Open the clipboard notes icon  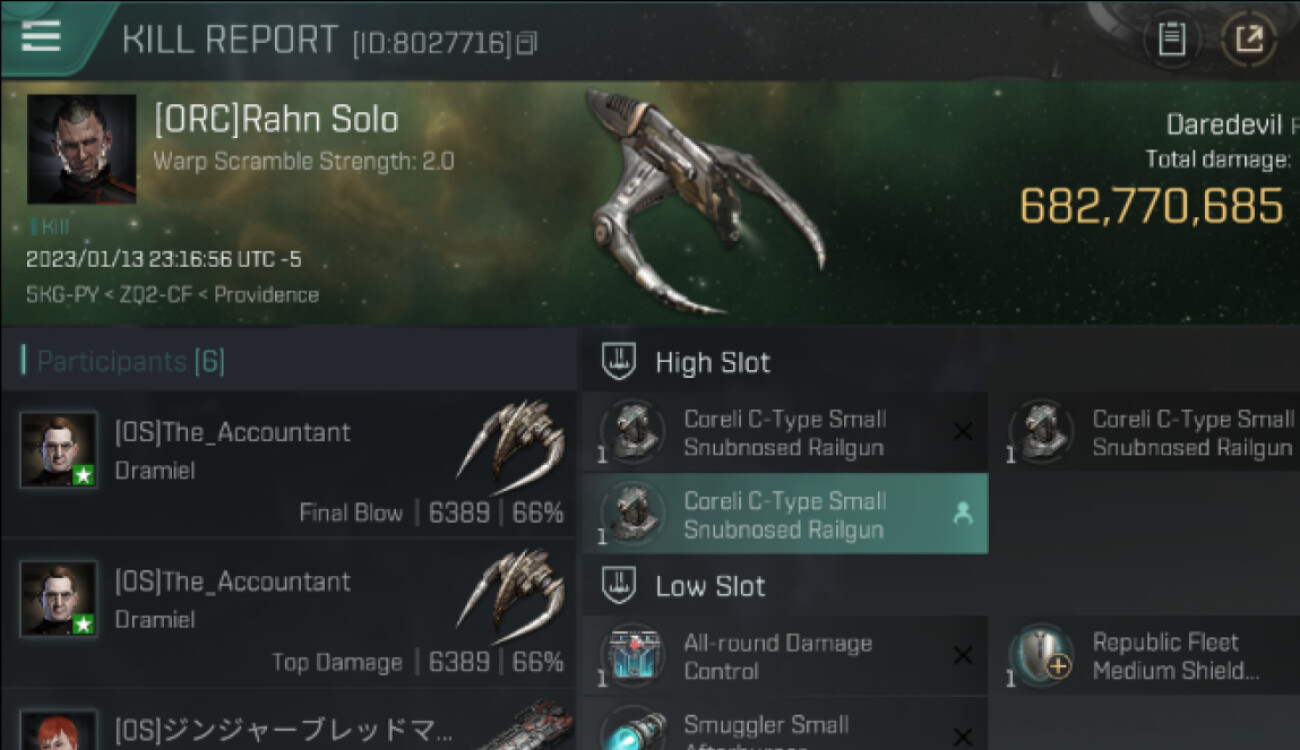tap(1171, 40)
